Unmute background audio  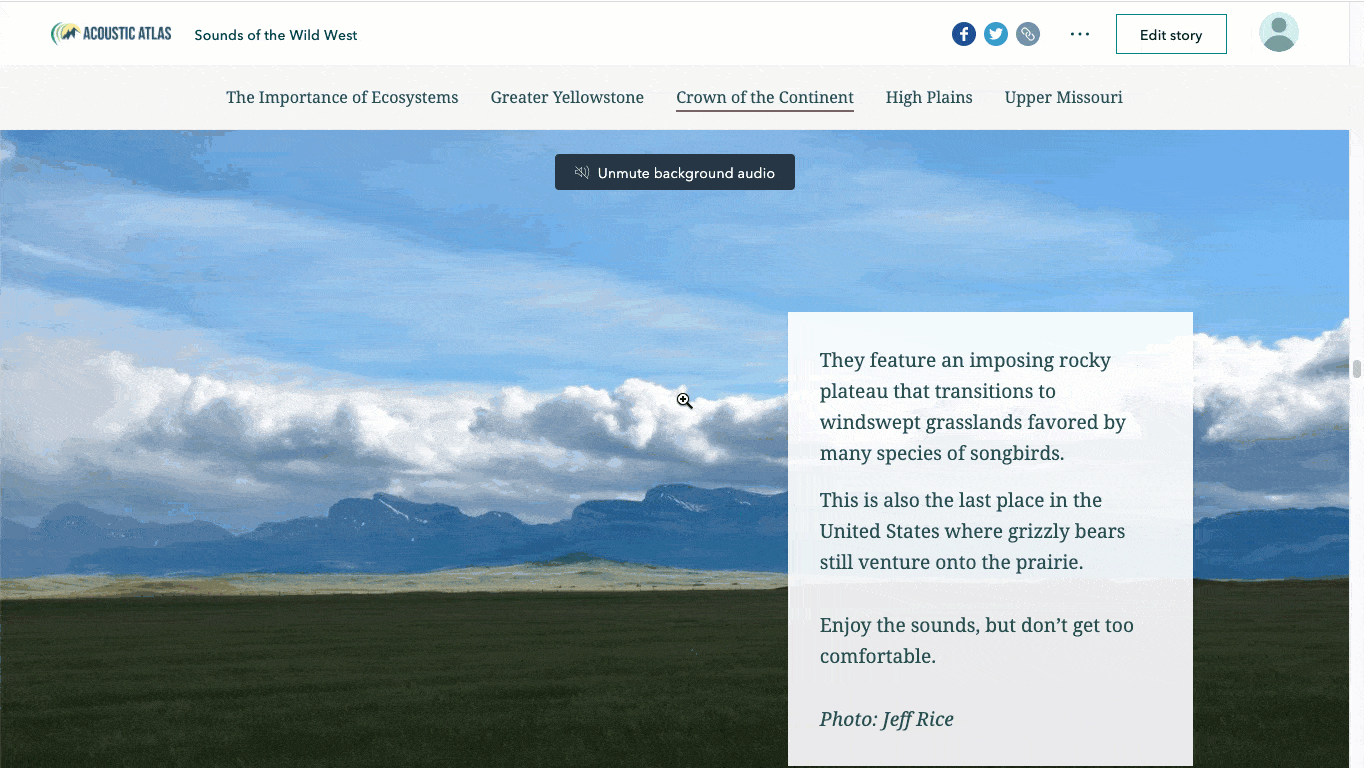coord(675,172)
